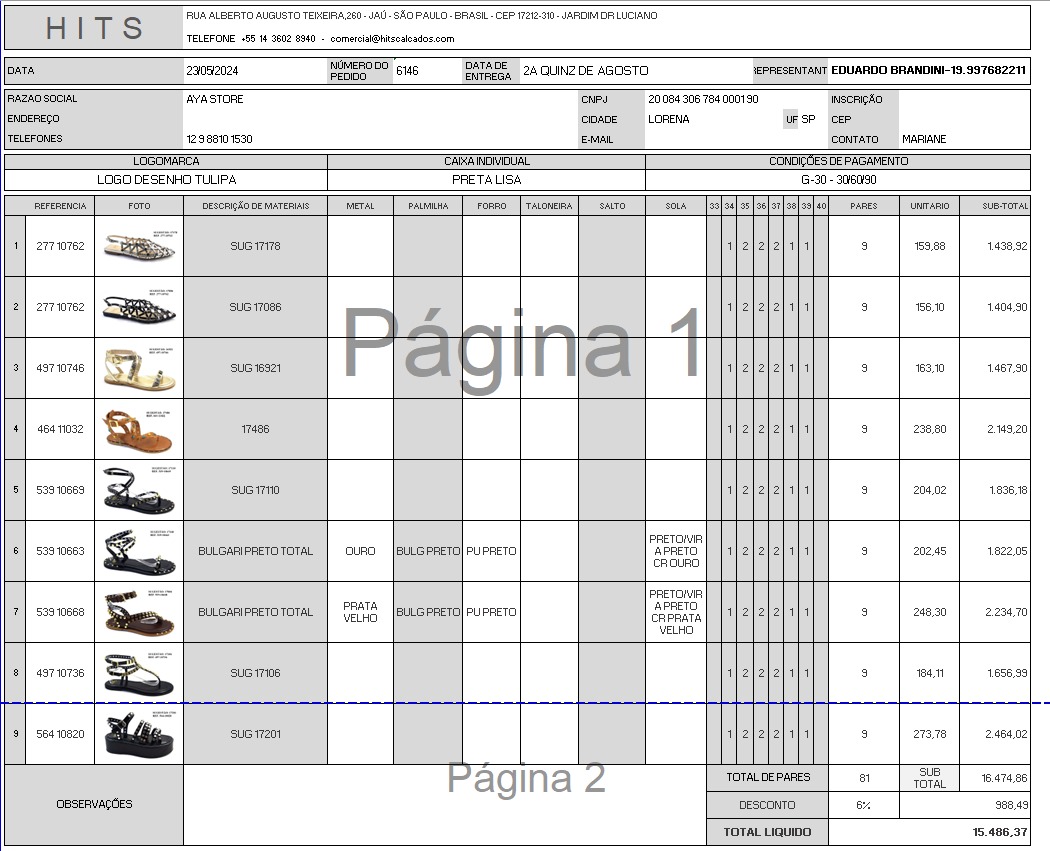Click the sandal photo in row 1
Viewport: 1050px width, 851px height.
(139, 246)
